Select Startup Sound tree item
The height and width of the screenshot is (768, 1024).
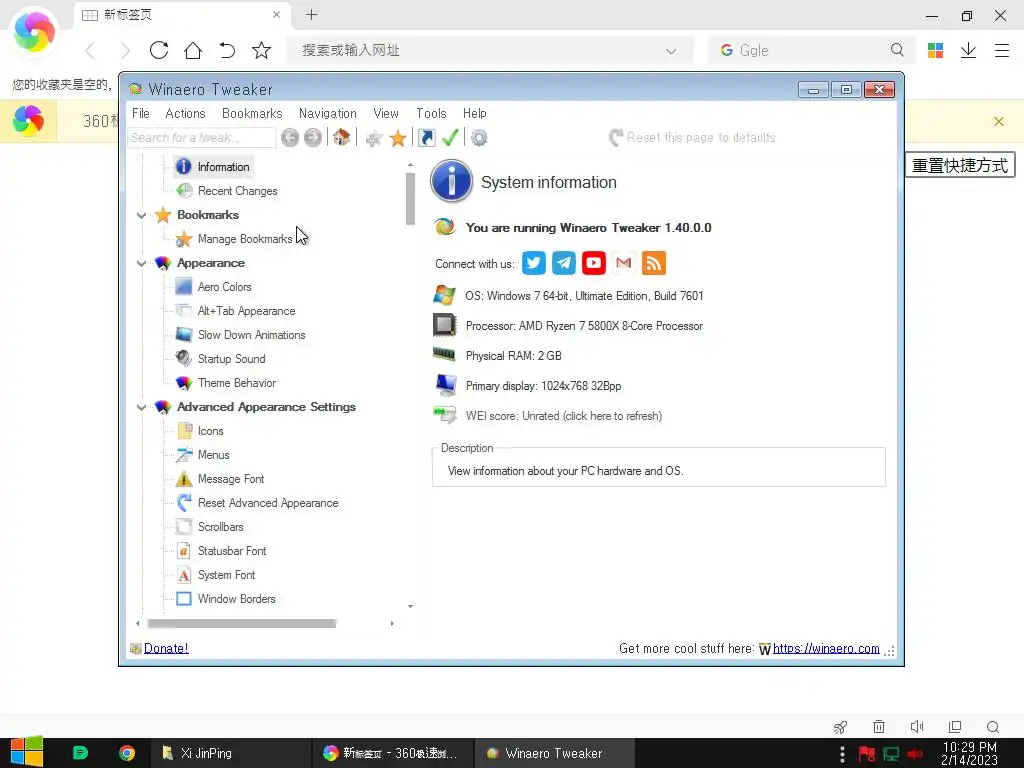[x=231, y=359]
